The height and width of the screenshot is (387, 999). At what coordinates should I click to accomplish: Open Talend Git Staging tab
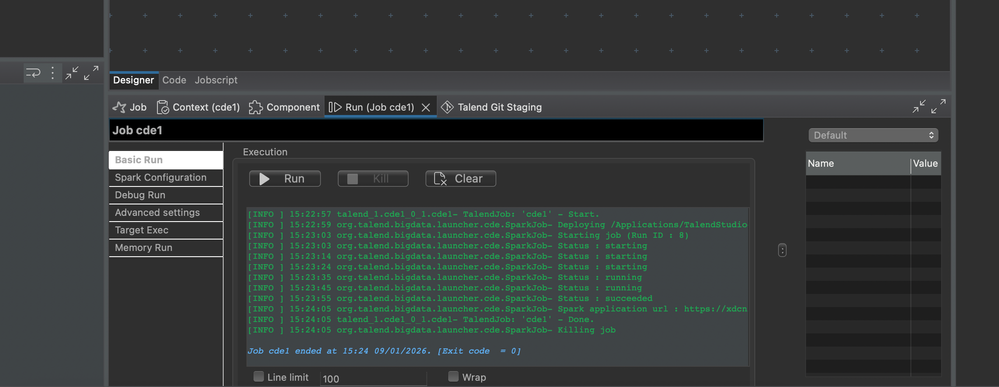point(491,107)
